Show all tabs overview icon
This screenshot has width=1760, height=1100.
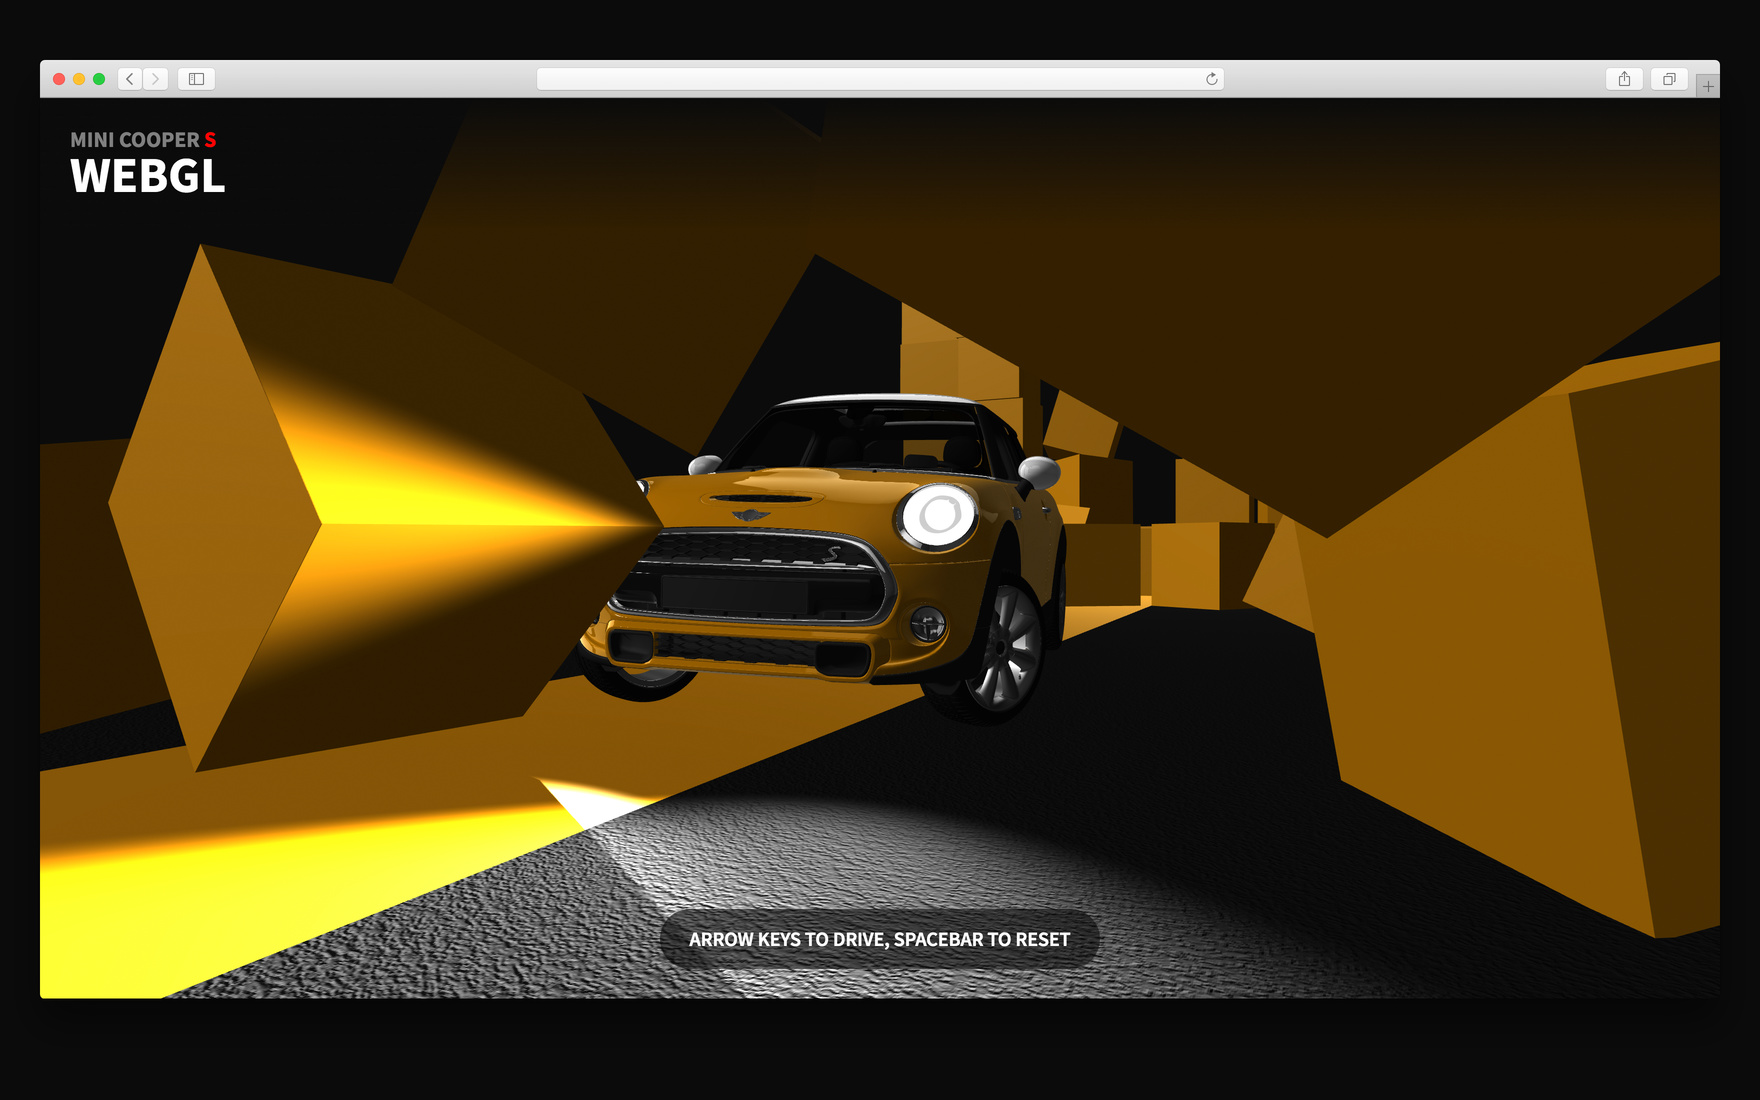[1669, 79]
